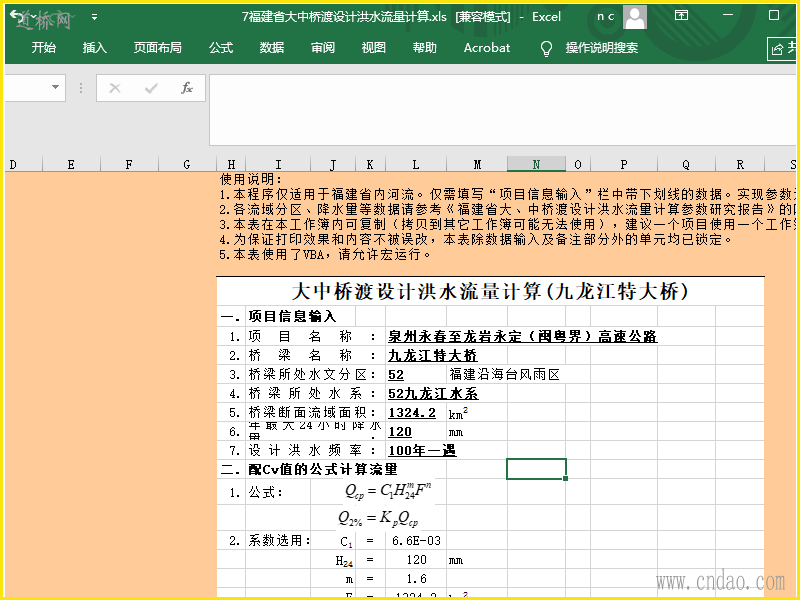Click the 桥梁所处水文分区 label cell
The width and height of the screenshot is (800, 600).
point(313,374)
